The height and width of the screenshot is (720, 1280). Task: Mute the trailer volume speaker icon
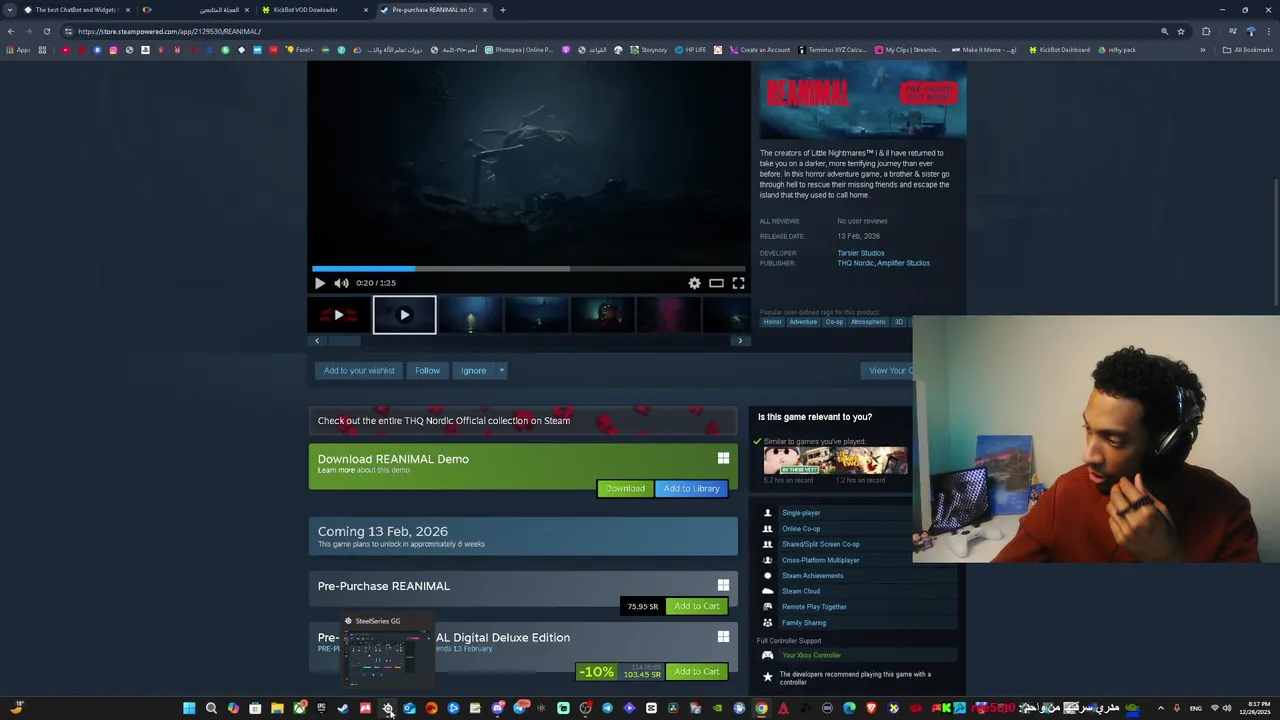tap(341, 283)
